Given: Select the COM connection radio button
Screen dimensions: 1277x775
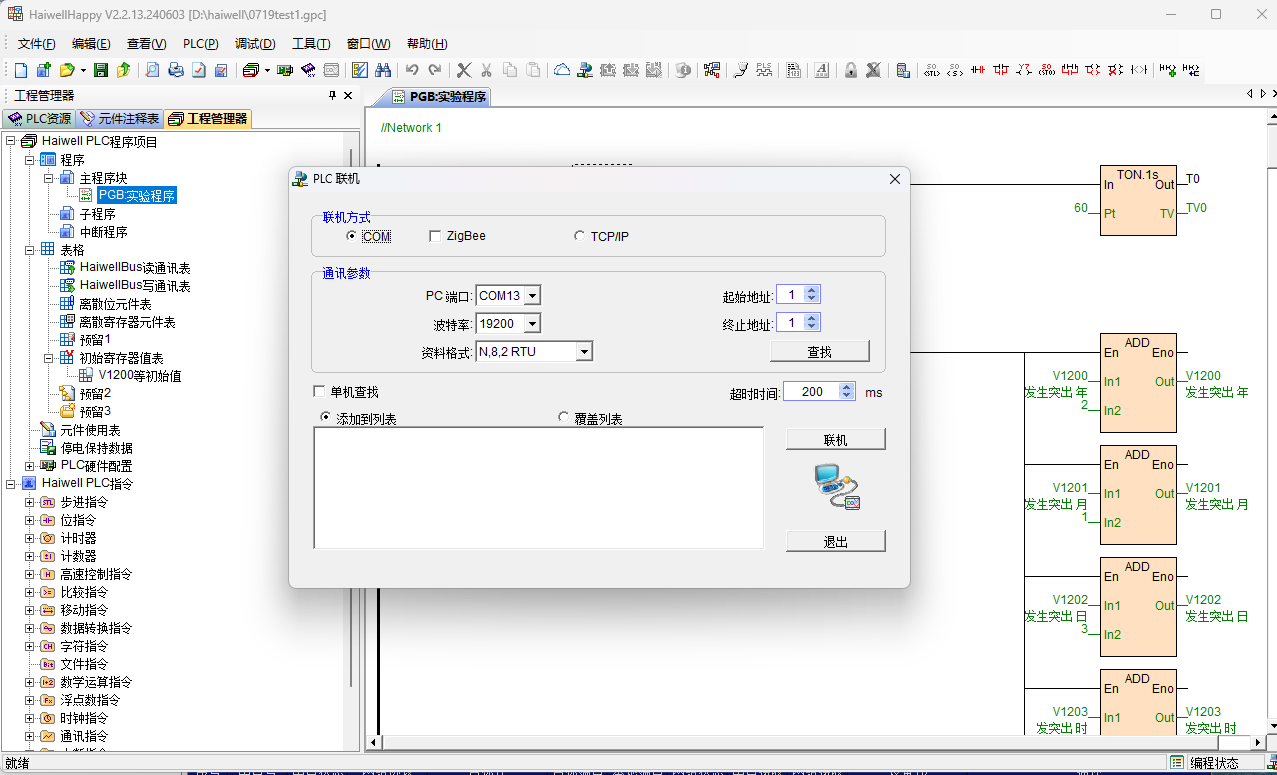Looking at the screenshot, I should click(x=351, y=236).
